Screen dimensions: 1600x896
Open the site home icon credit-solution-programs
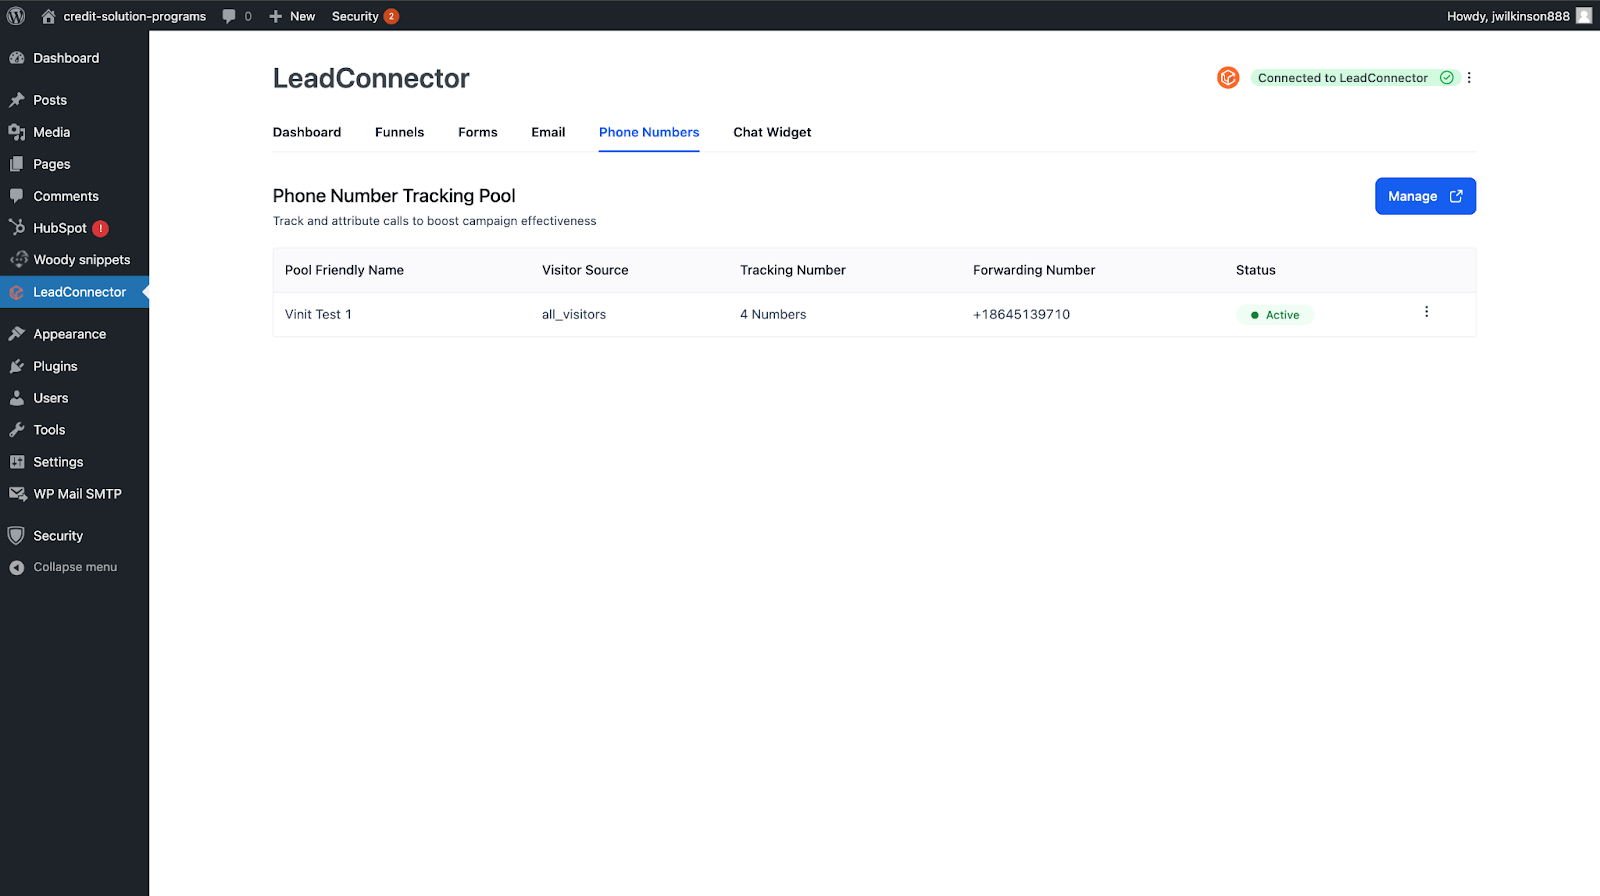(48, 16)
